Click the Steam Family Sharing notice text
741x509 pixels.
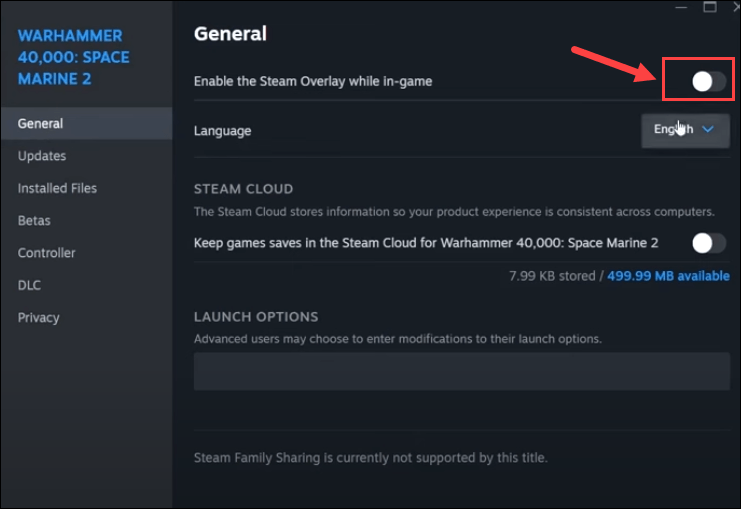click(x=370, y=458)
